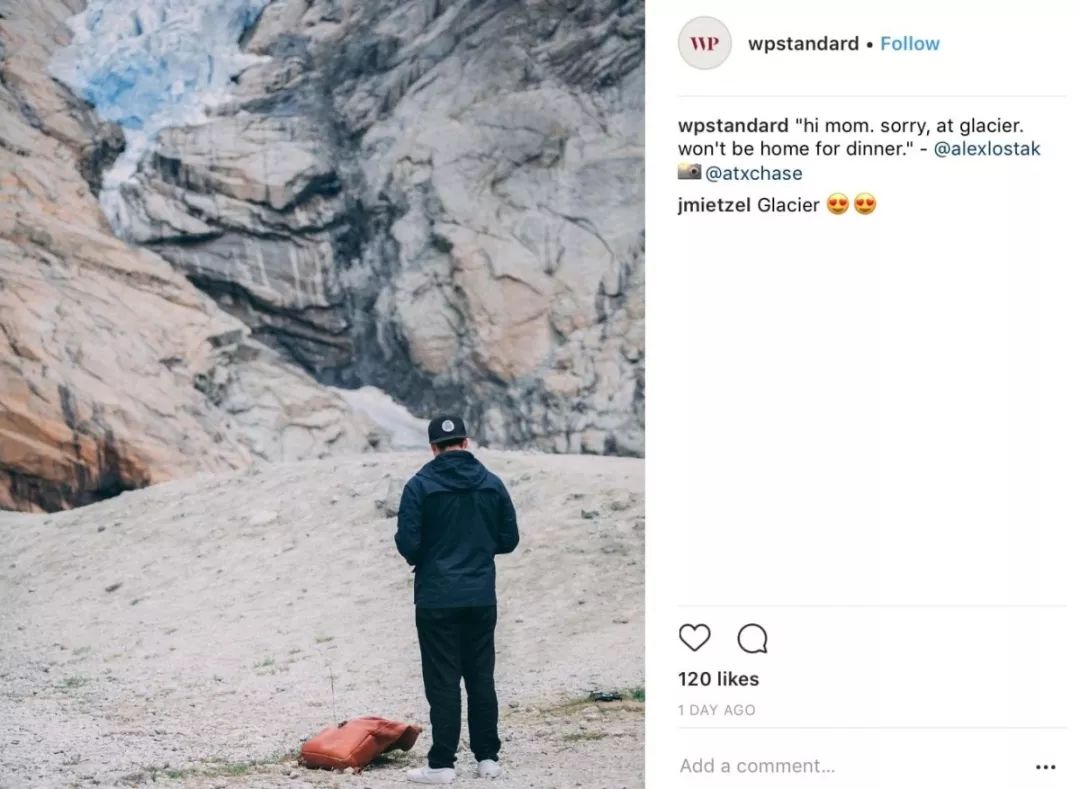The height and width of the screenshot is (789, 1080).
Task: Open the 1 DAY AGO timestamp permalink
Action: pyautogui.click(x=716, y=710)
